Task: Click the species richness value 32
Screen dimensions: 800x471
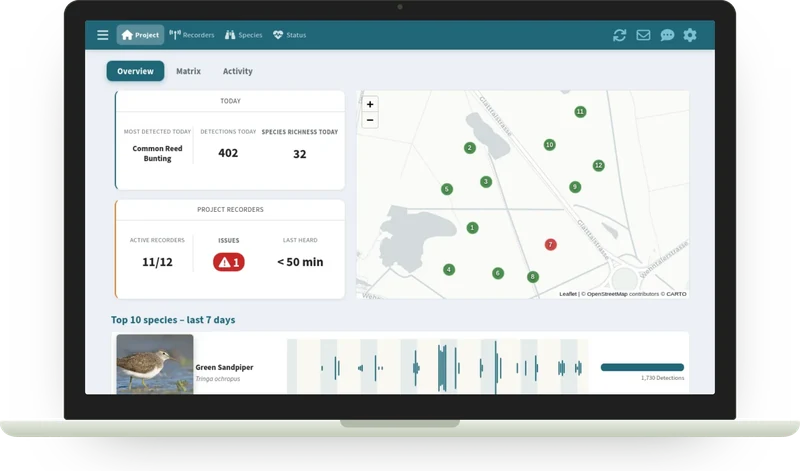Action: click(x=299, y=154)
